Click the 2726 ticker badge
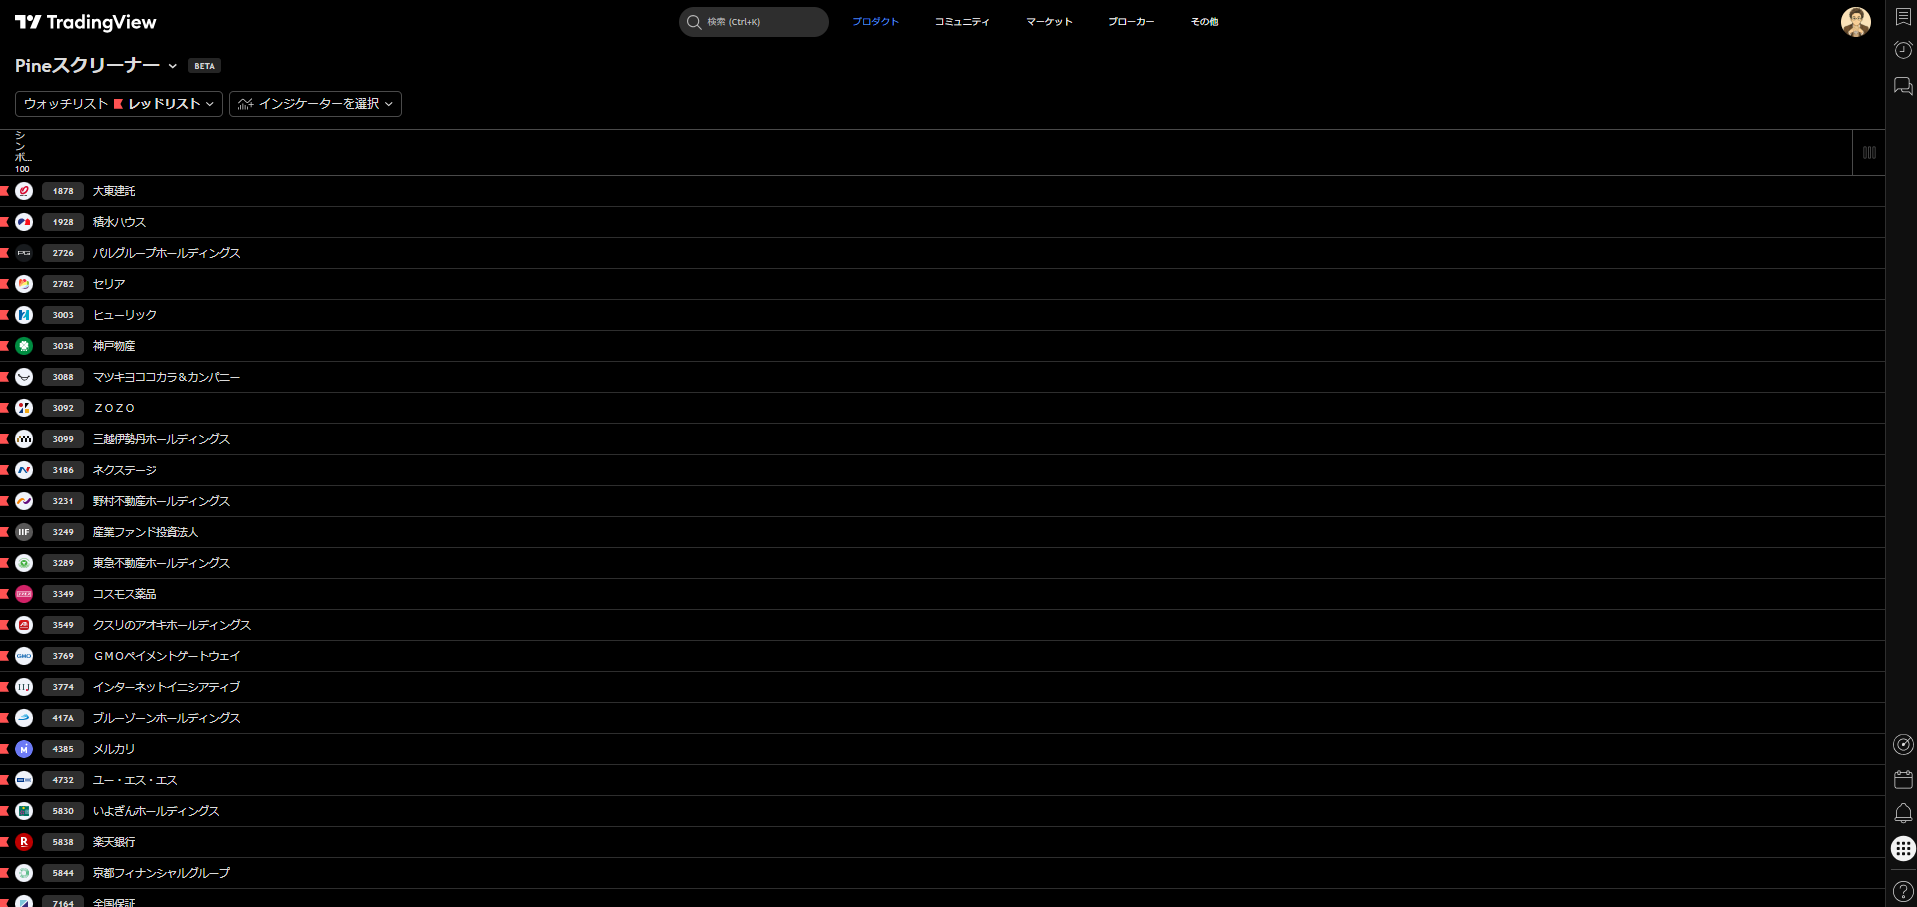Image resolution: width=1917 pixels, height=907 pixels. coord(63,253)
